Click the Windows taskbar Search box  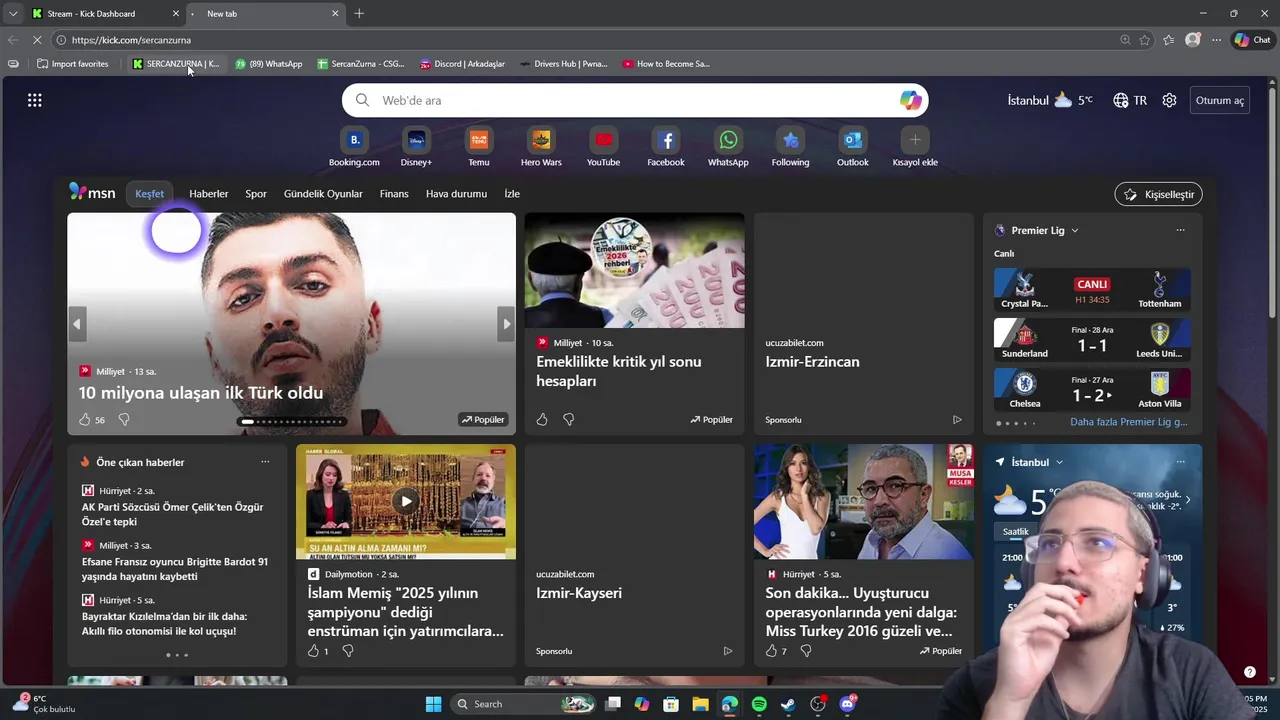click(524, 704)
